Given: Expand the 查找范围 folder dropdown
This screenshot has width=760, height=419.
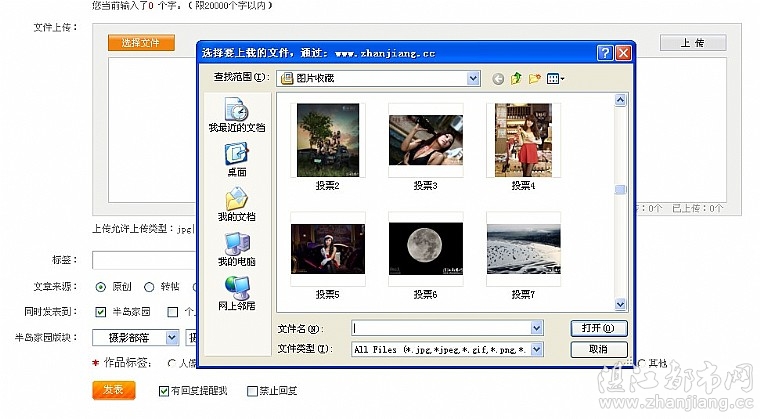Looking at the screenshot, I should [x=474, y=77].
